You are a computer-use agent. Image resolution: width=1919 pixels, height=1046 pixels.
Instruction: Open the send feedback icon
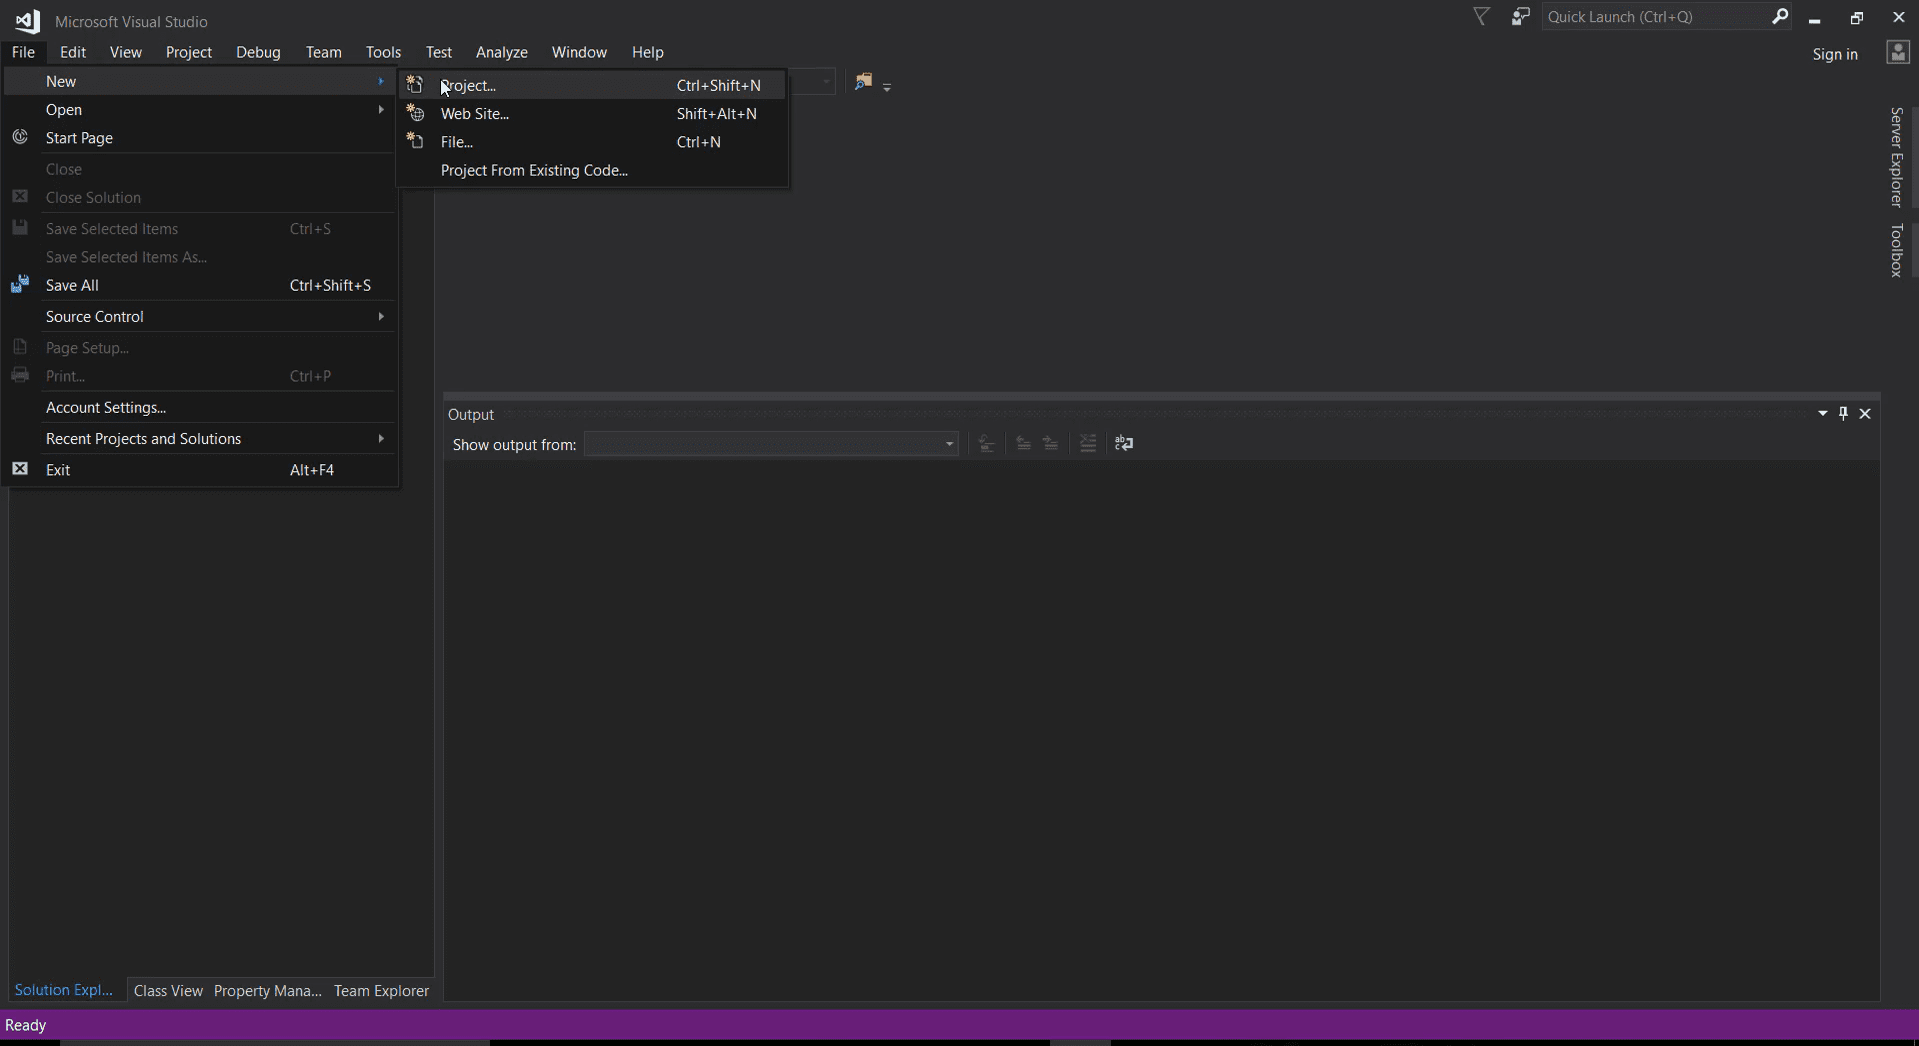point(1520,17)
